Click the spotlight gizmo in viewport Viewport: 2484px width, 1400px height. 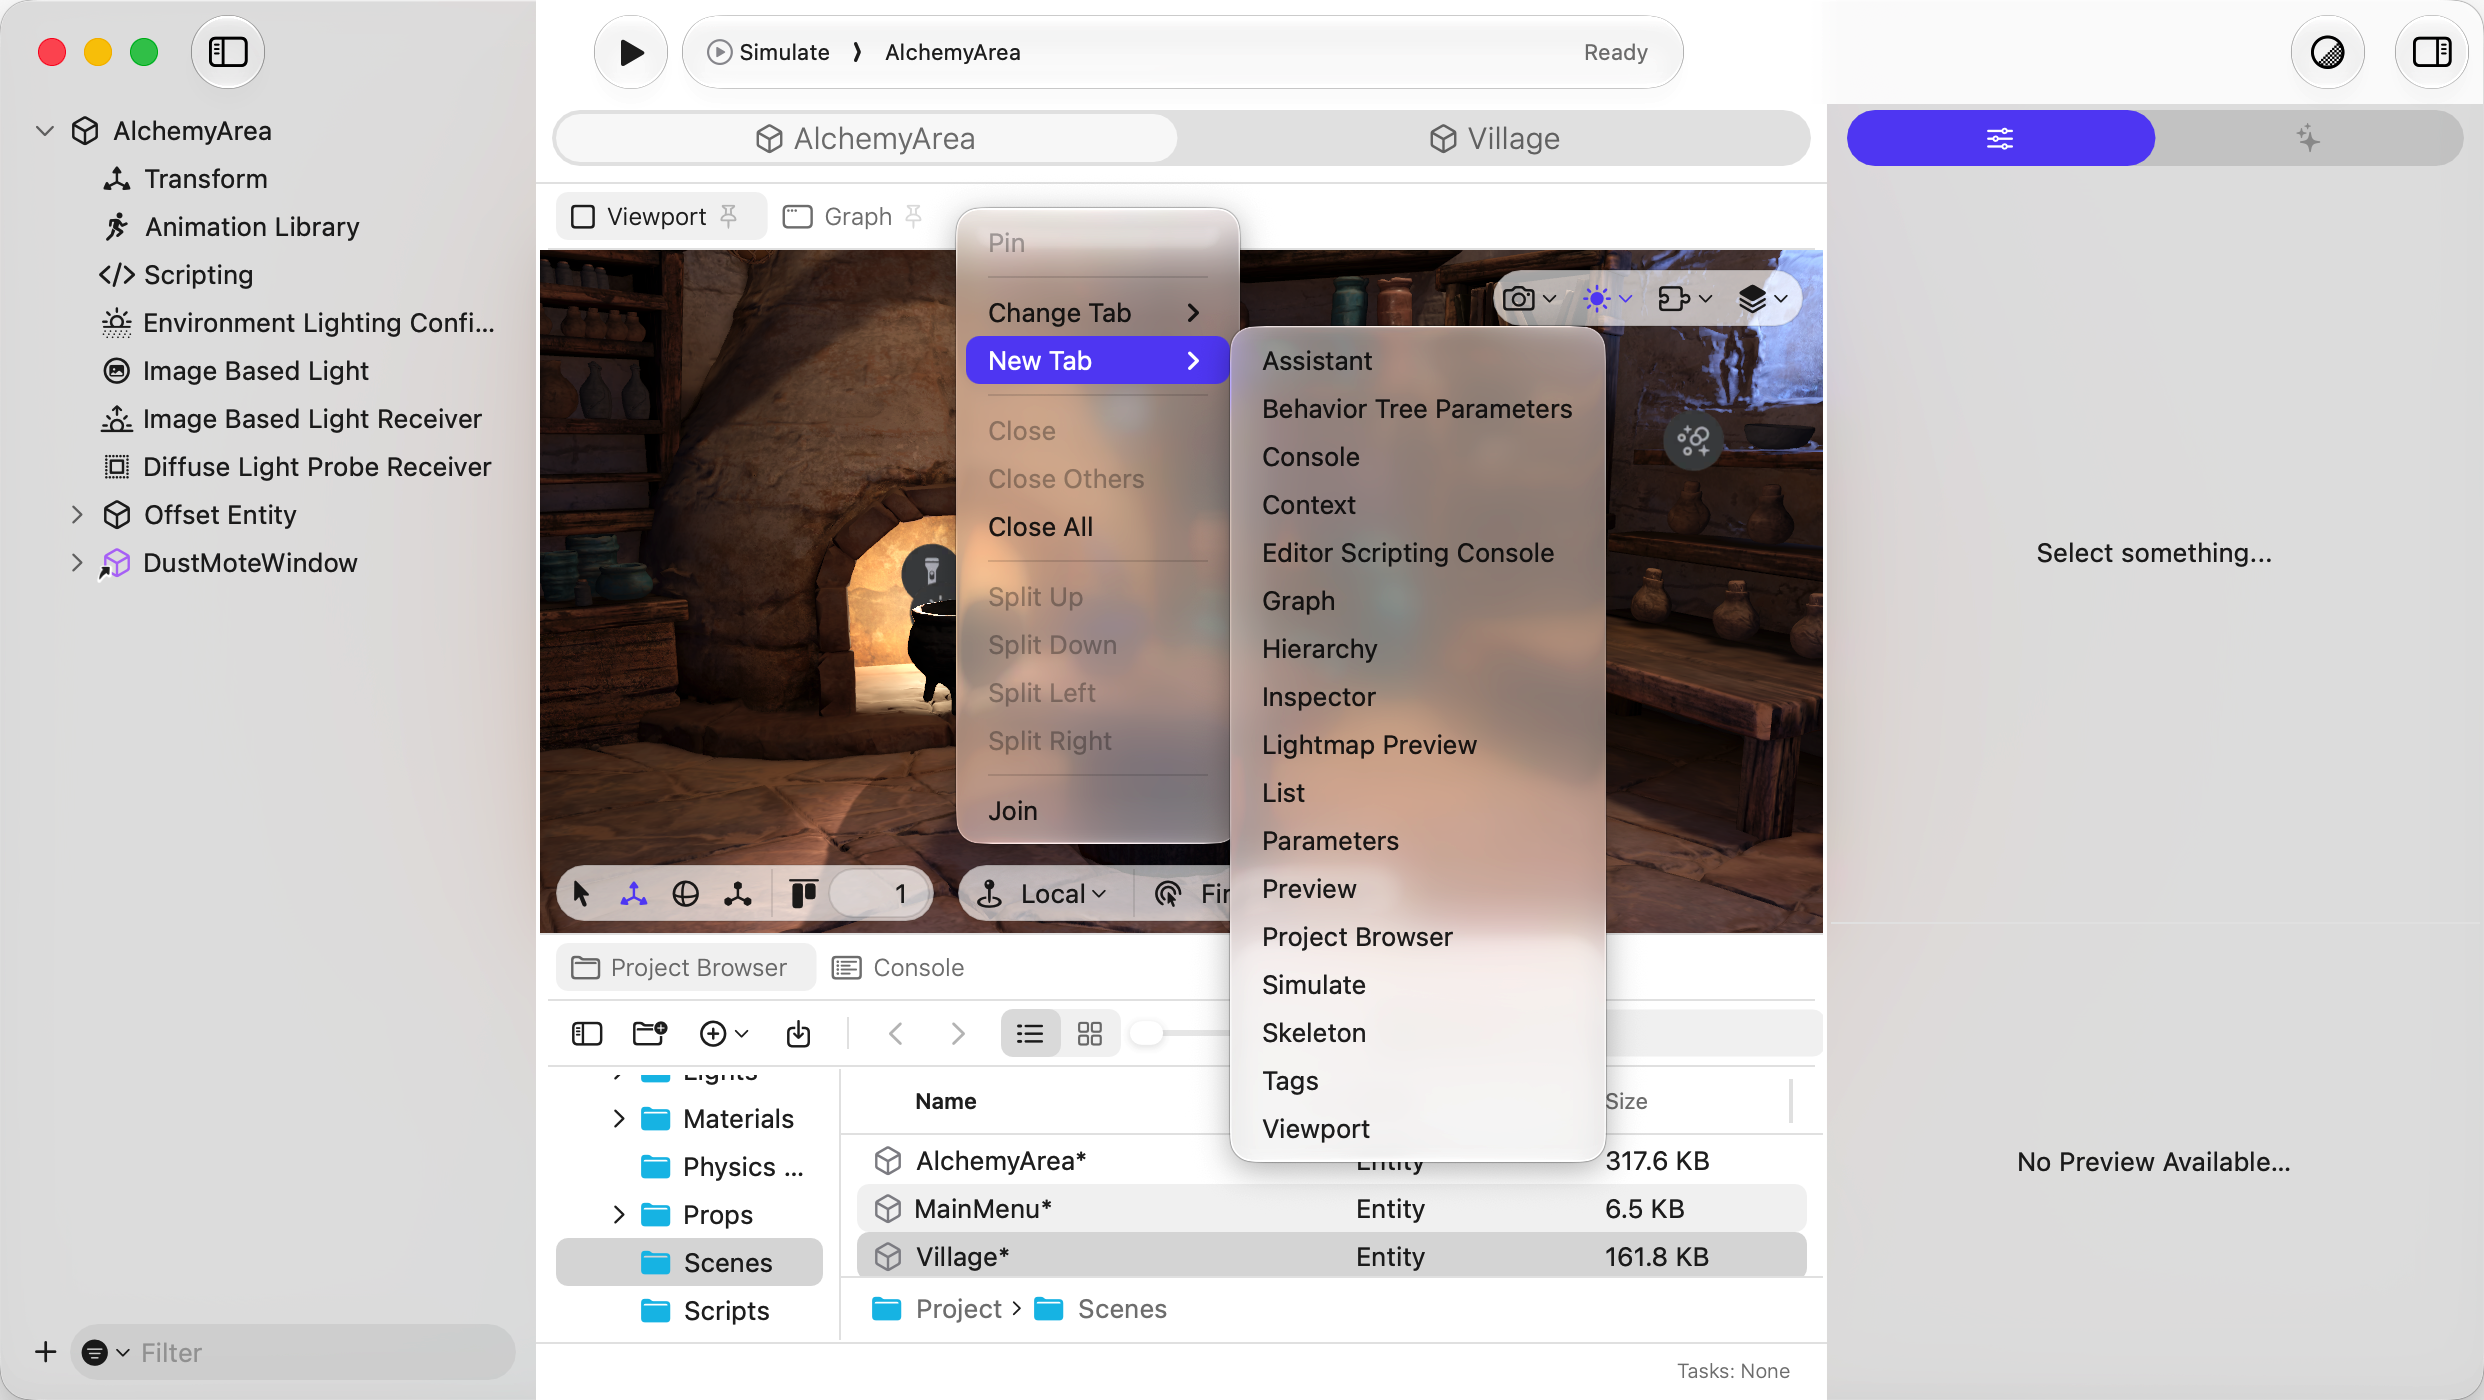pos(931,572)
